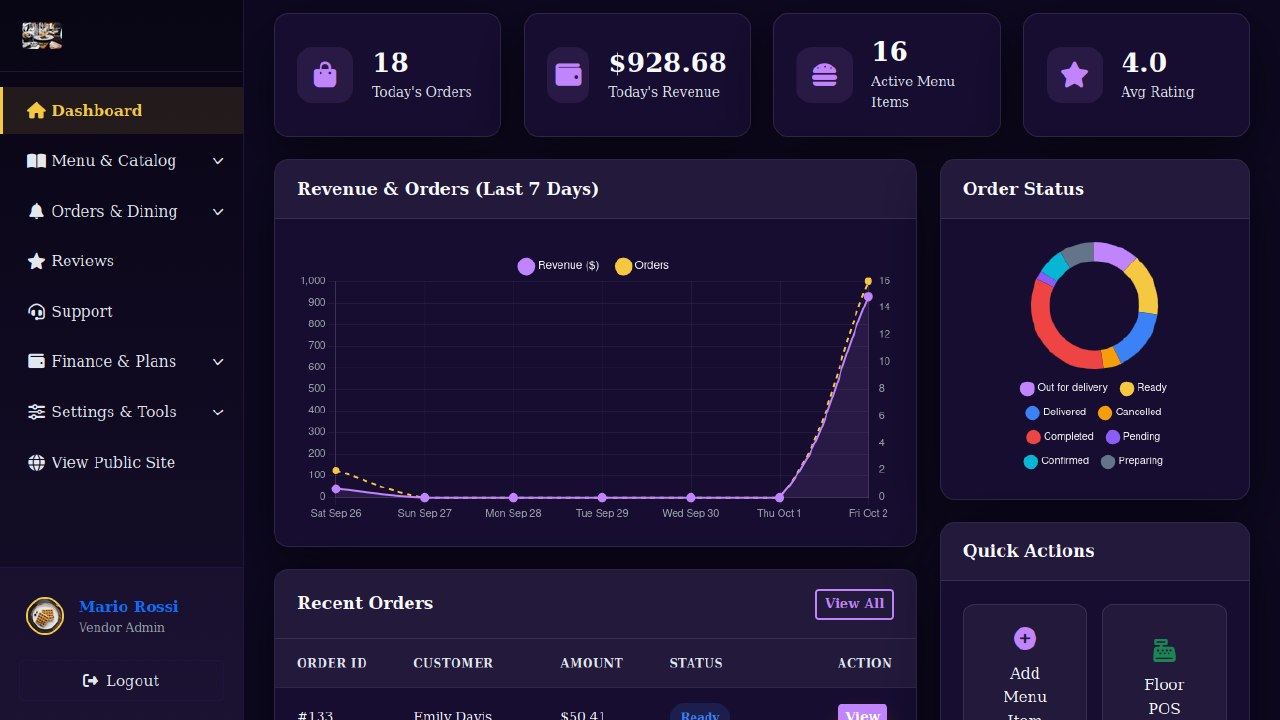Click the Dashboard home icon
The width and height of the screenshot is (1280, 720).
click(37, 111)
